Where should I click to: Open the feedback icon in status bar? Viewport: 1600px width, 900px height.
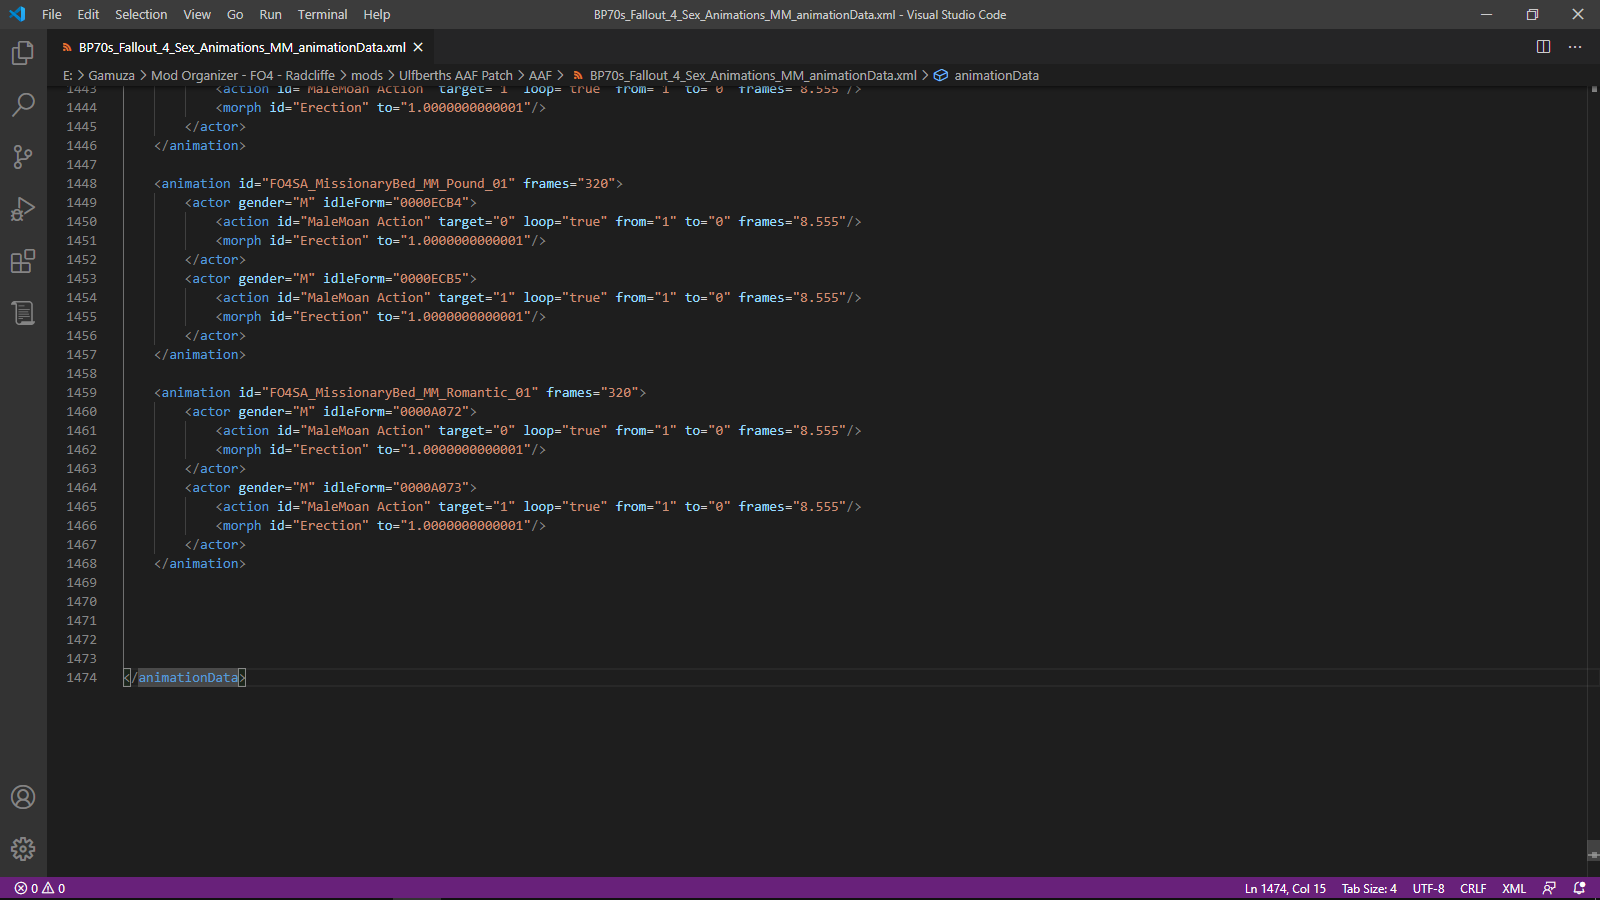(1549, 888)
